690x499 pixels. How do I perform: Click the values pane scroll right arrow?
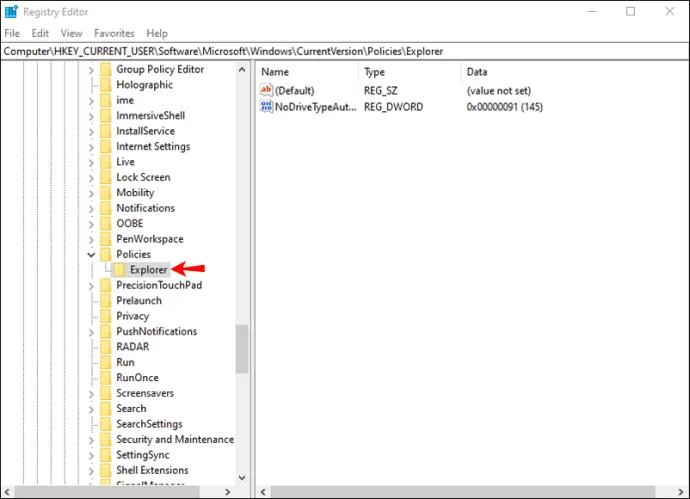pyautogui.click(x=681, y=492)
